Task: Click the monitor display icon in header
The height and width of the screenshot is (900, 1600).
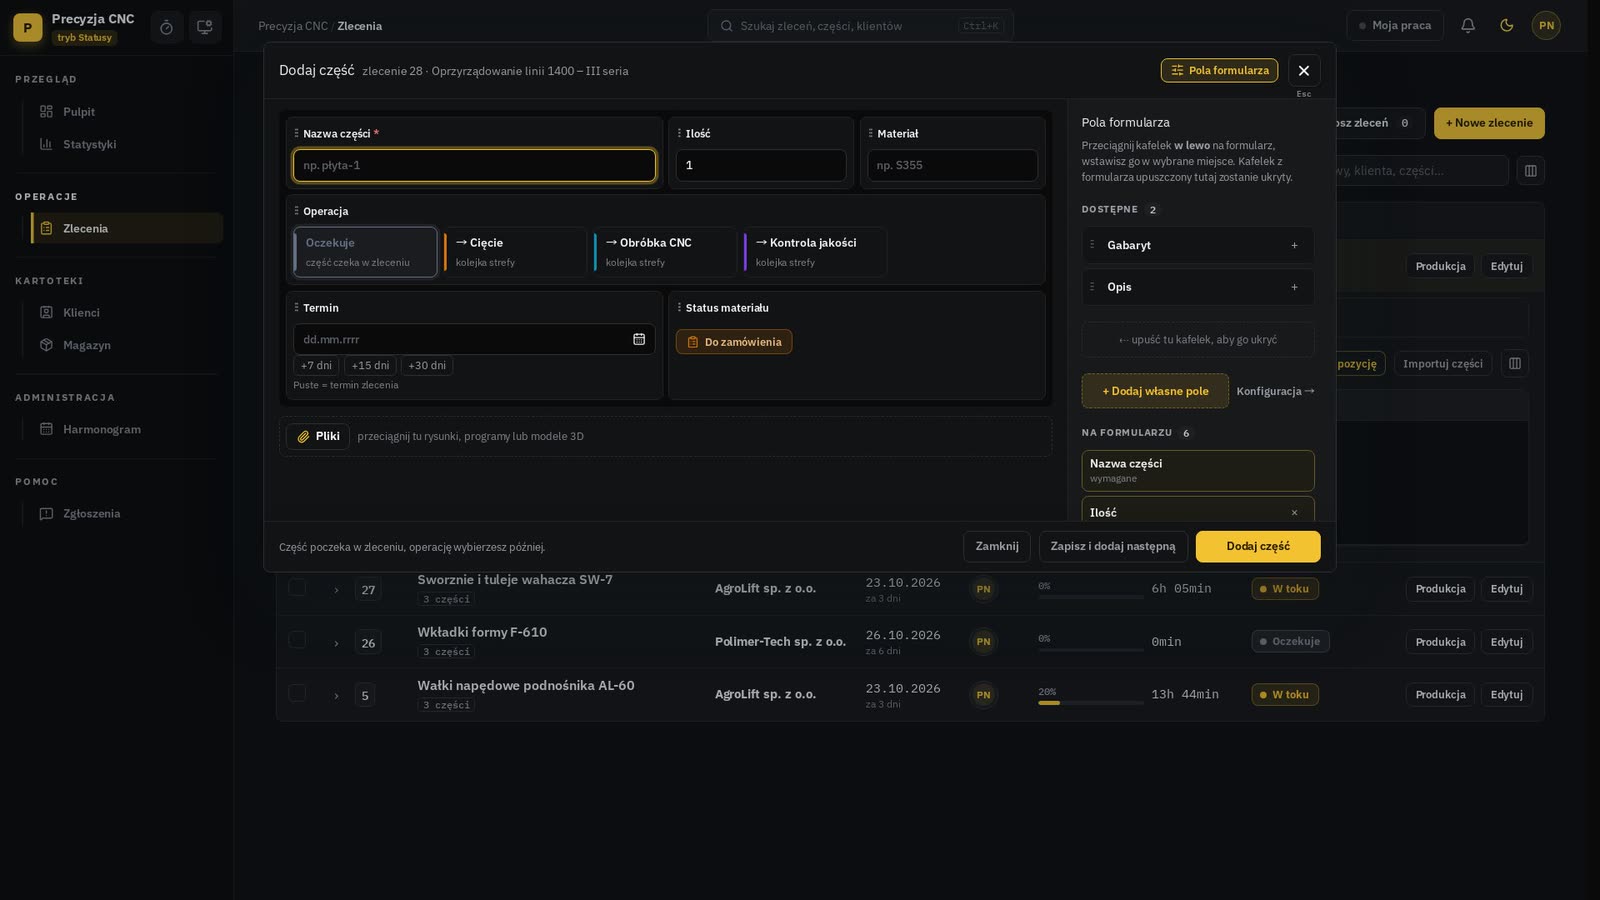Action: click(x=205, y=27)
